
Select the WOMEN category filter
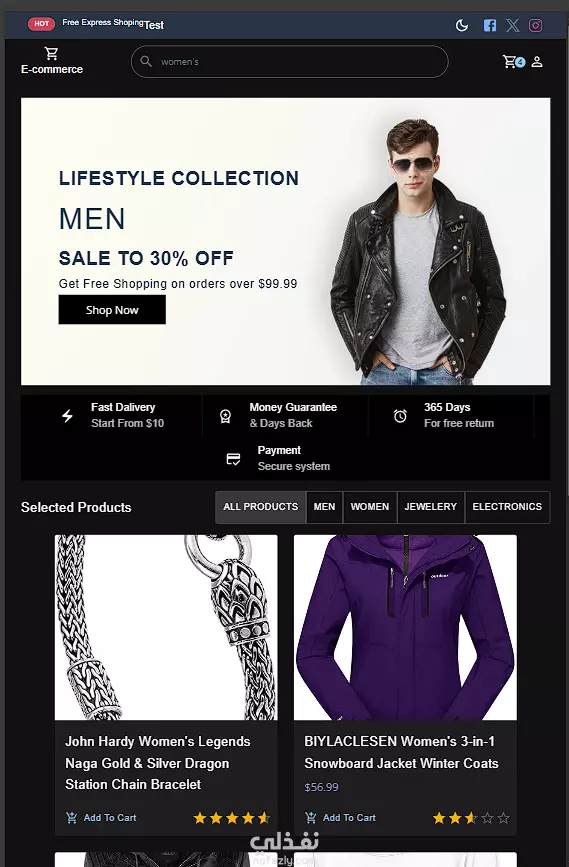(370, 507)
